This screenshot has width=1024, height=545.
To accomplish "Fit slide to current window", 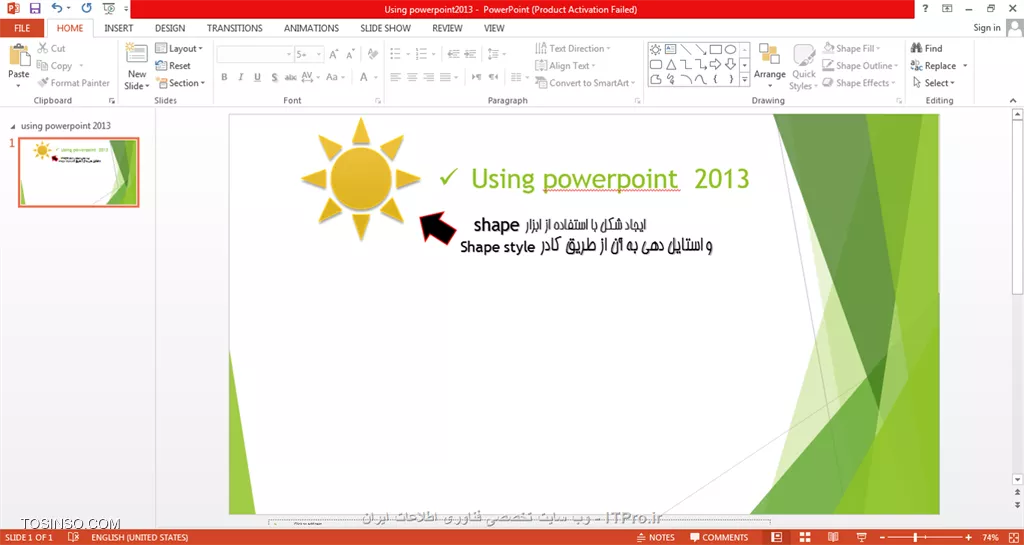I will click(1014, 537).
